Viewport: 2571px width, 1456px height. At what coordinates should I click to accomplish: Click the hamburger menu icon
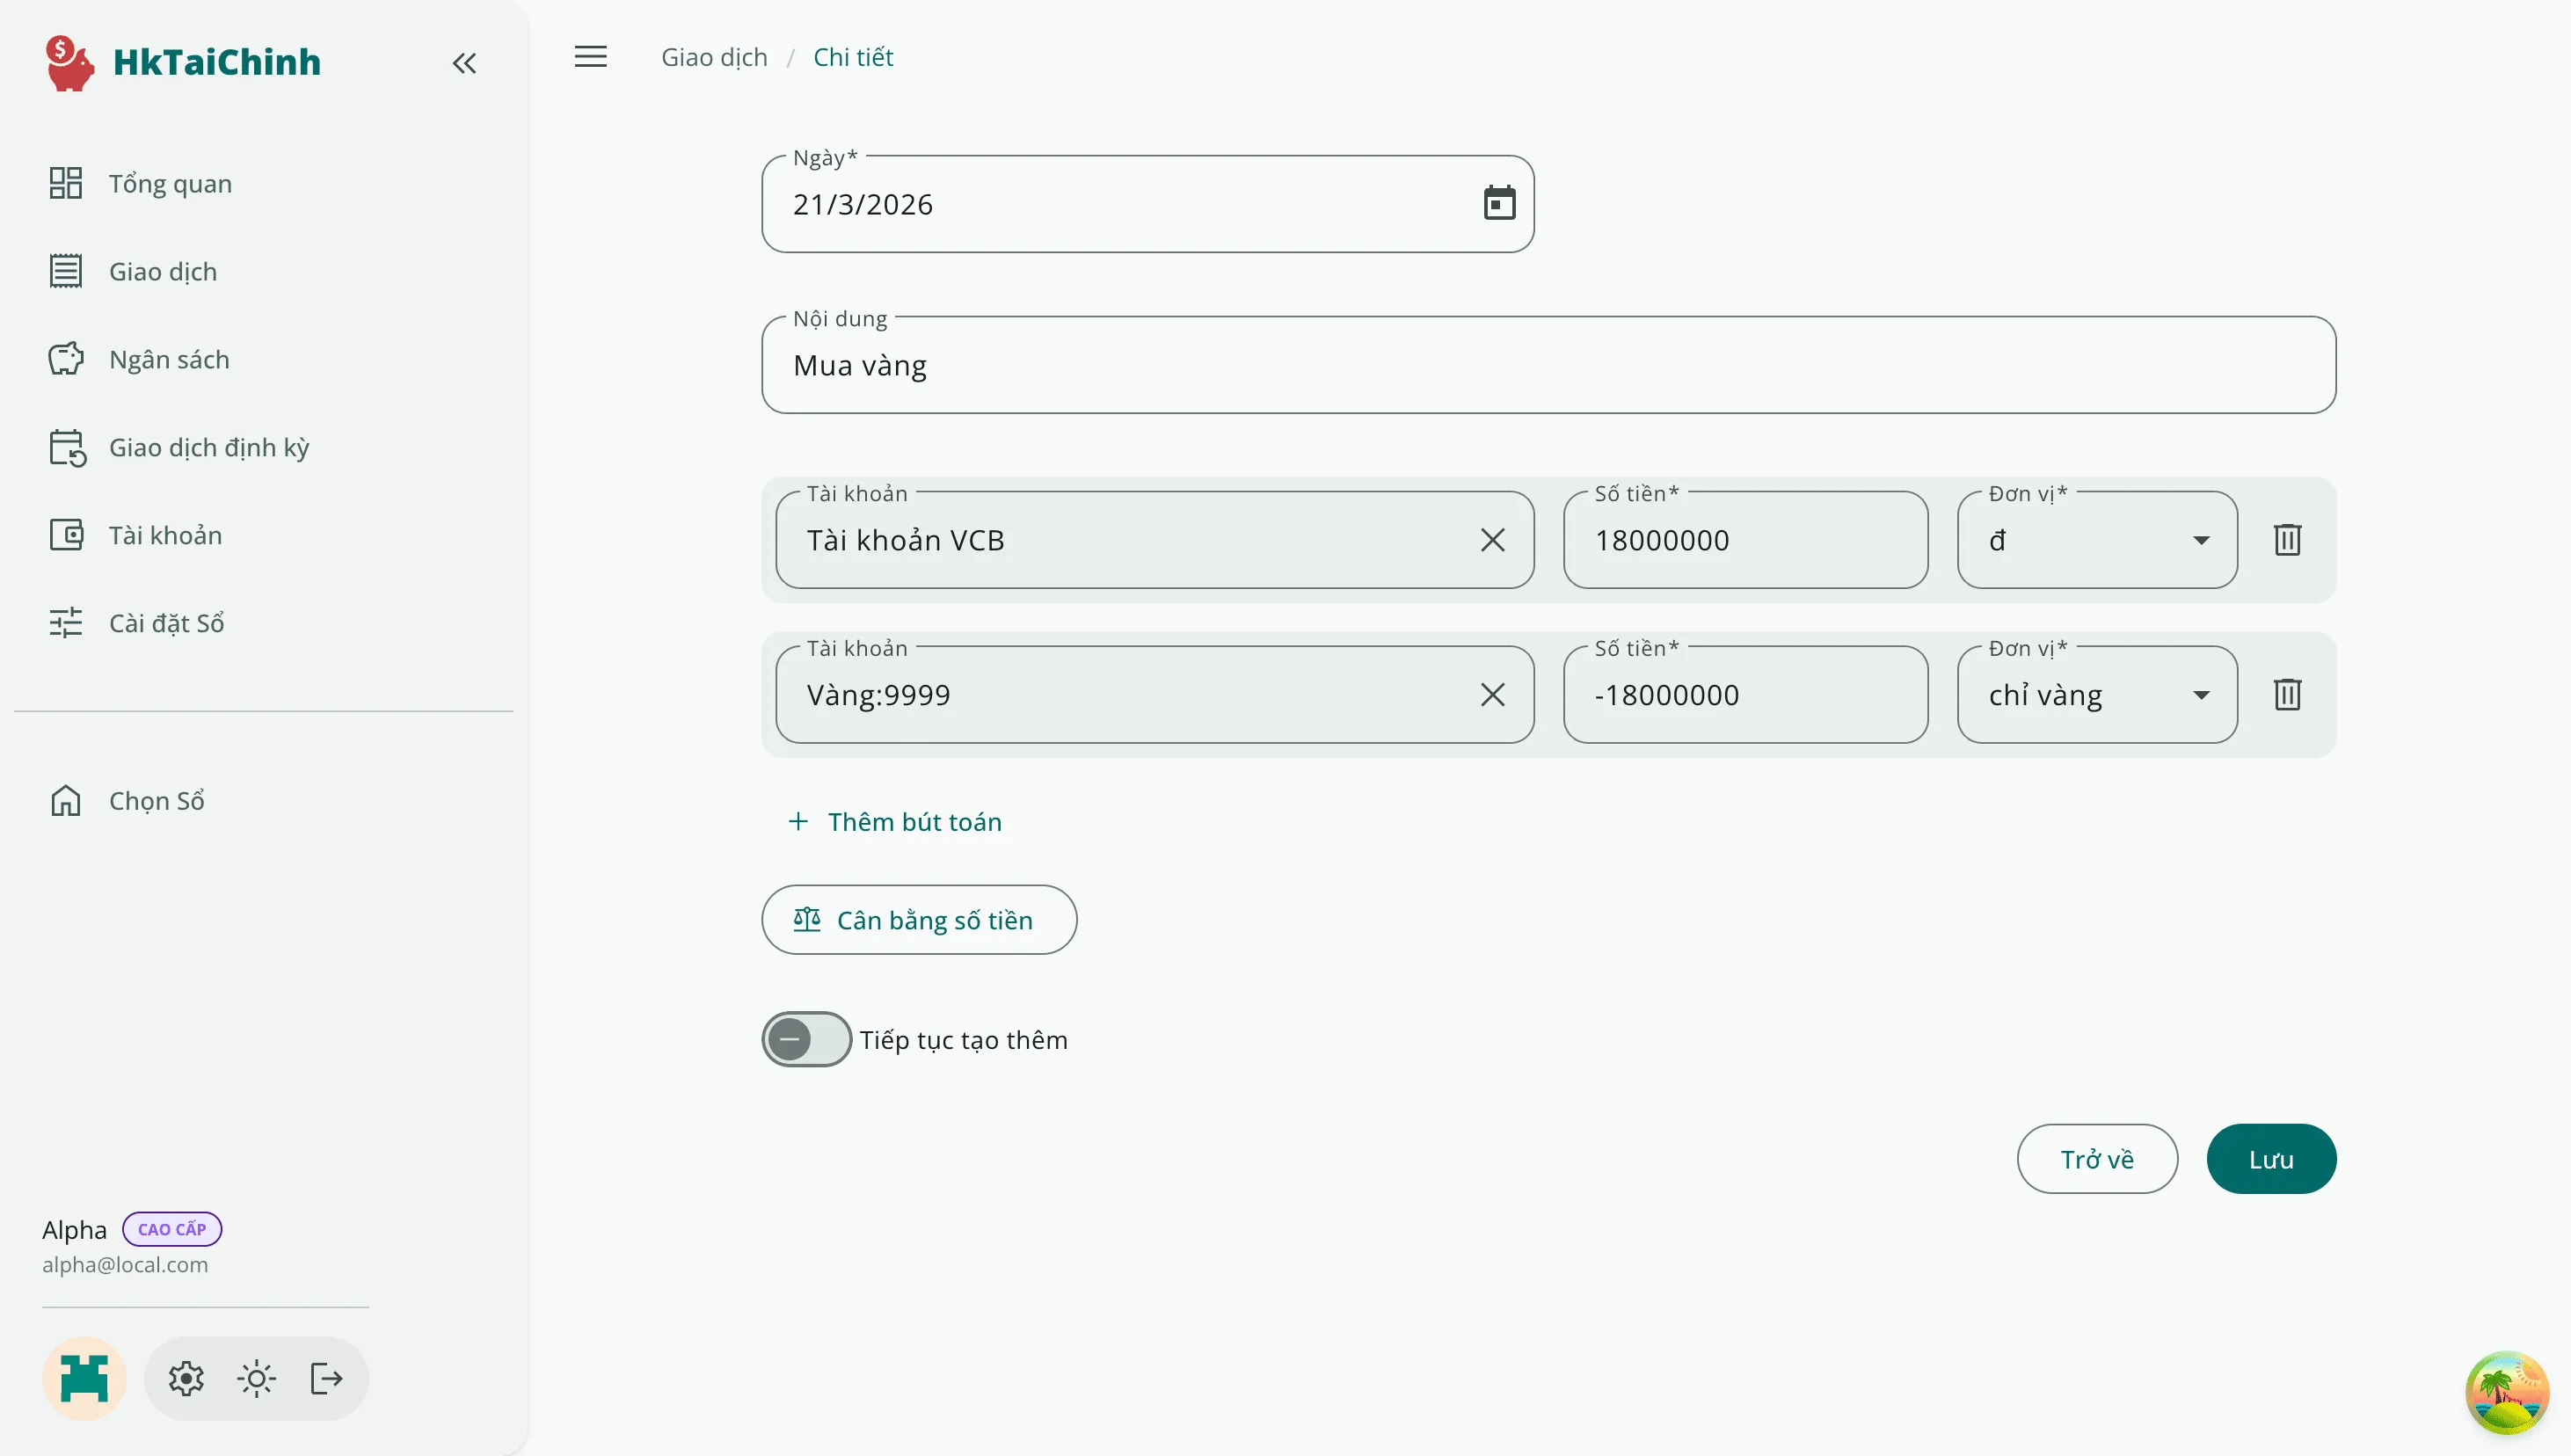coord(590,57)
